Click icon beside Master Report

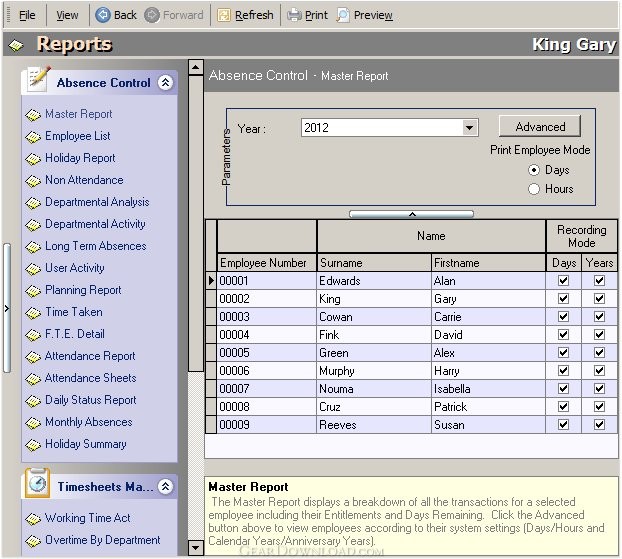coord(33,115)
